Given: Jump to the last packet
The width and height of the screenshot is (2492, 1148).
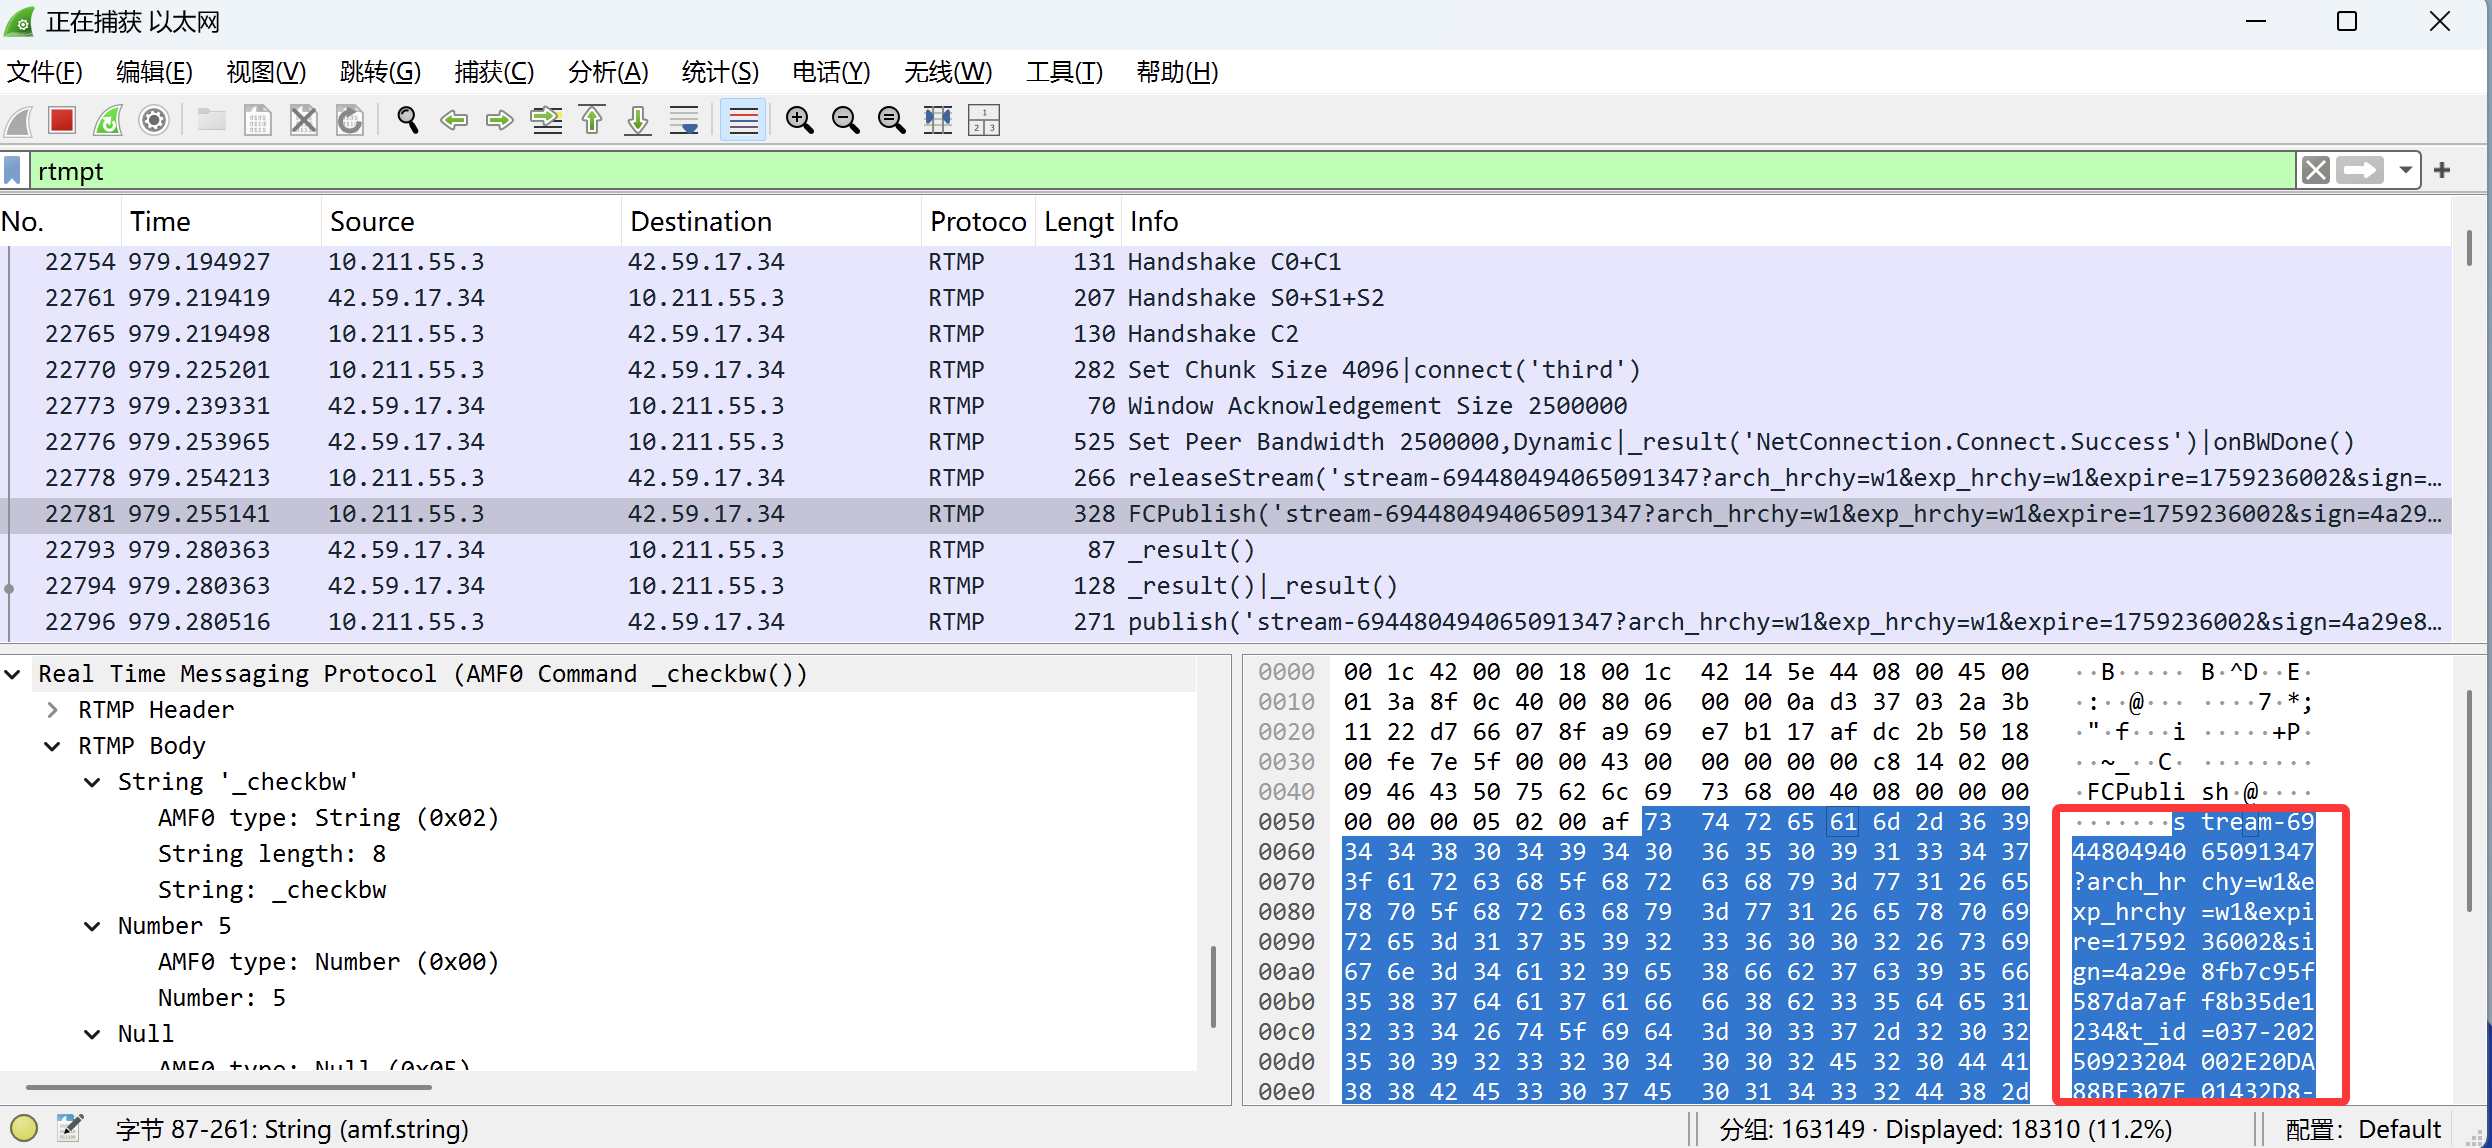Looking at the screenshot, I should coord(638,121).
